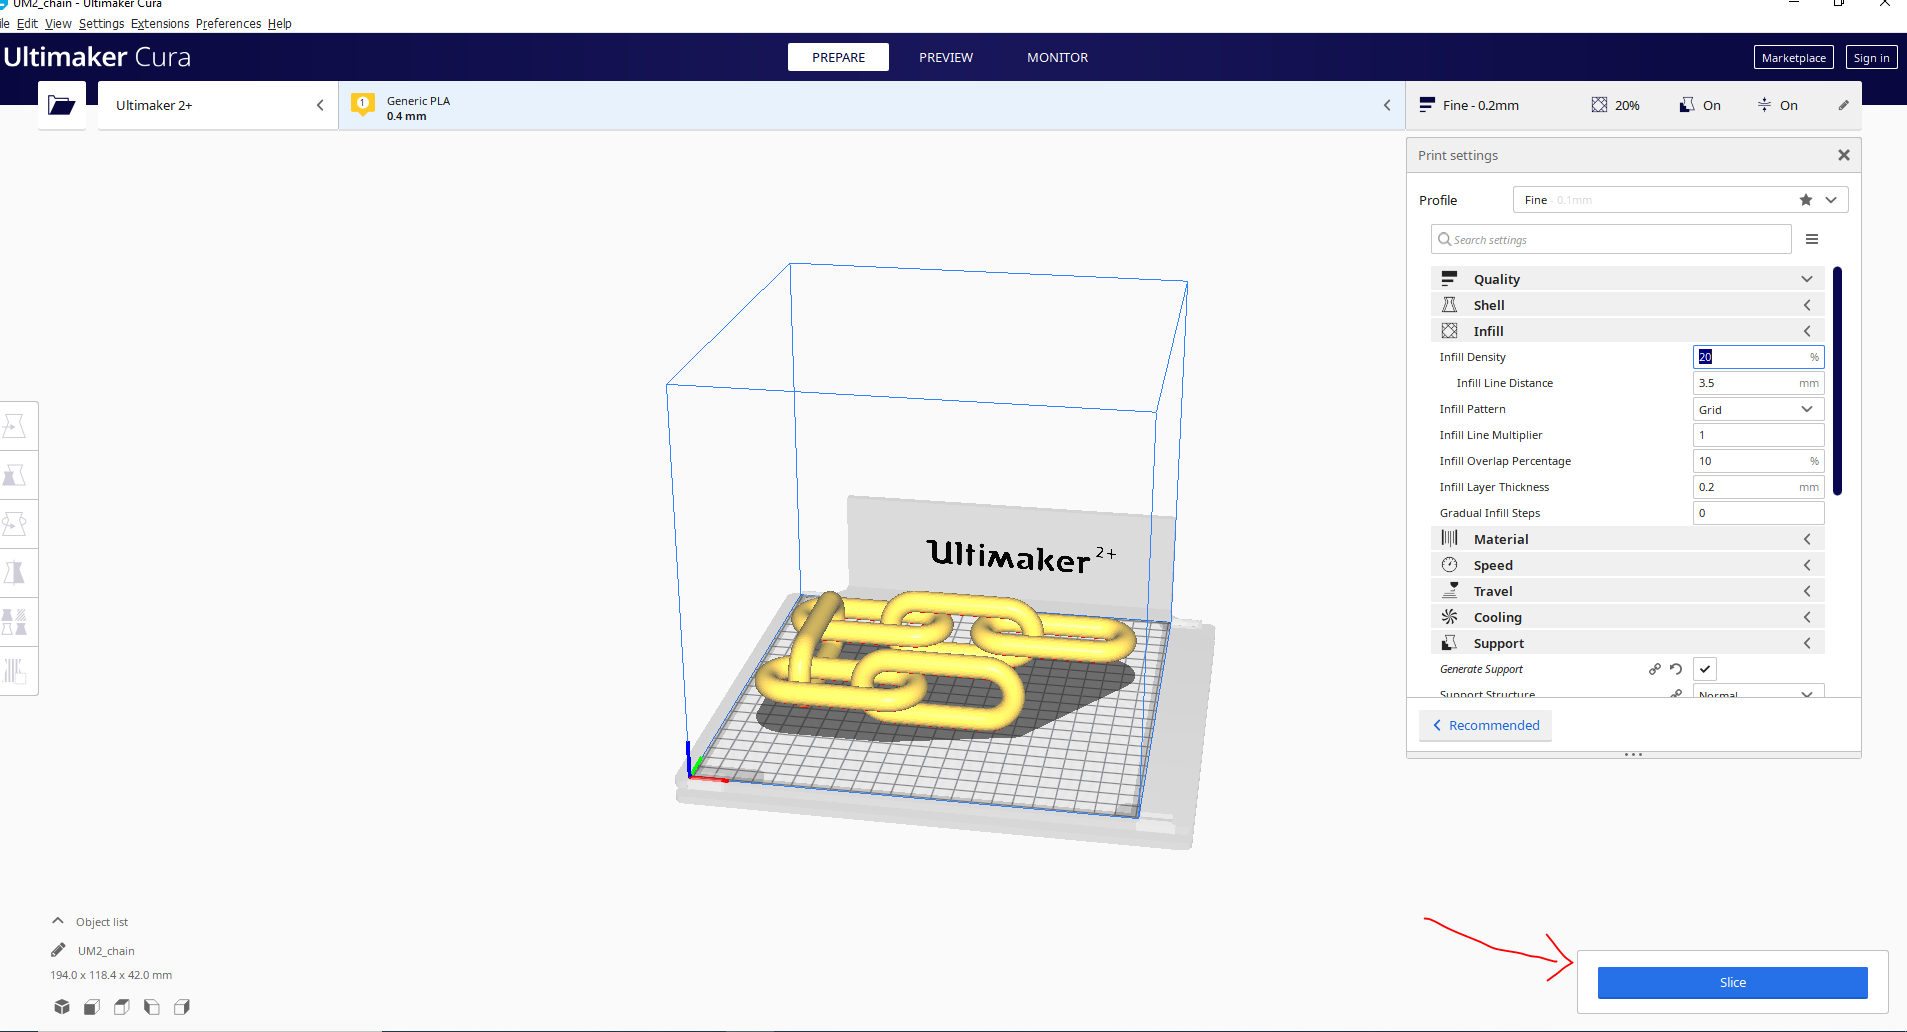Select UM2_chain in the object list

click(x=106, y=951)
